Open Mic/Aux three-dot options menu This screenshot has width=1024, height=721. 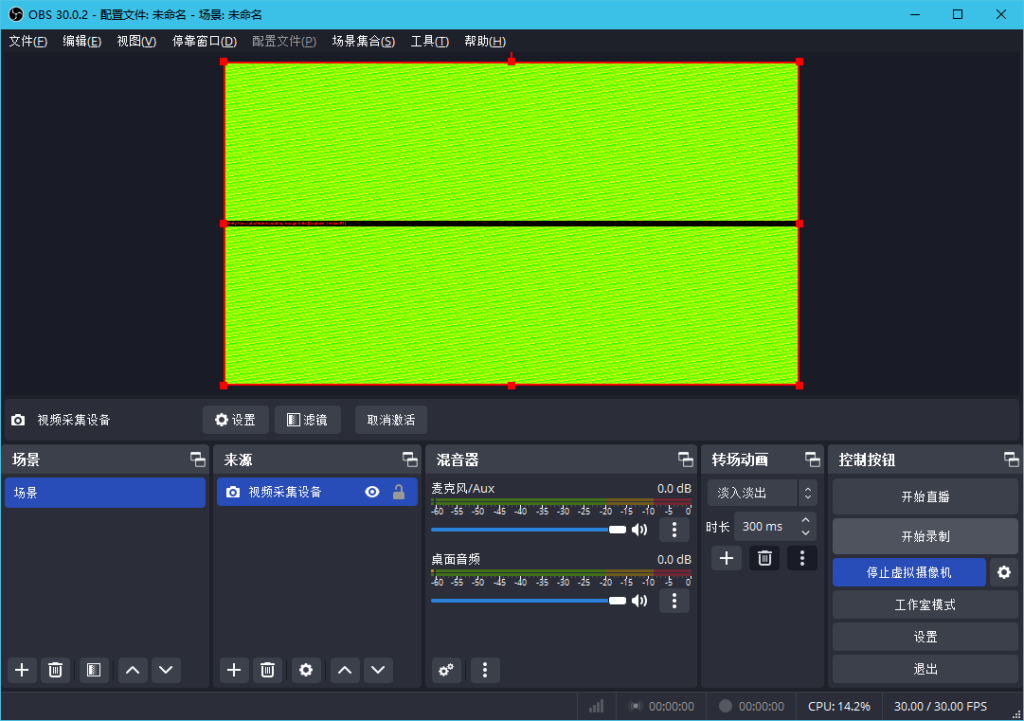(x=674, y=530)
